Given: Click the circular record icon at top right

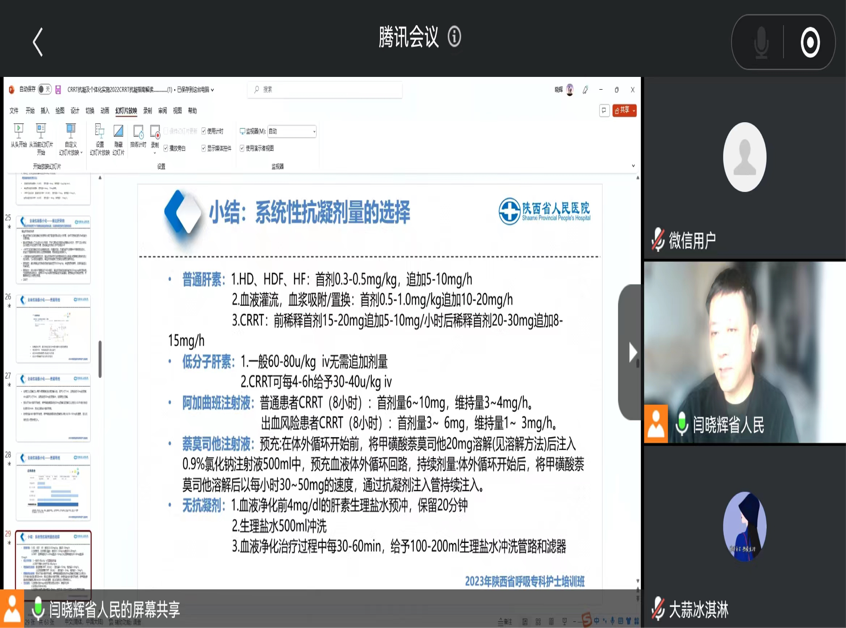Looking at the screenshot, I should click(x=810, y=42).
